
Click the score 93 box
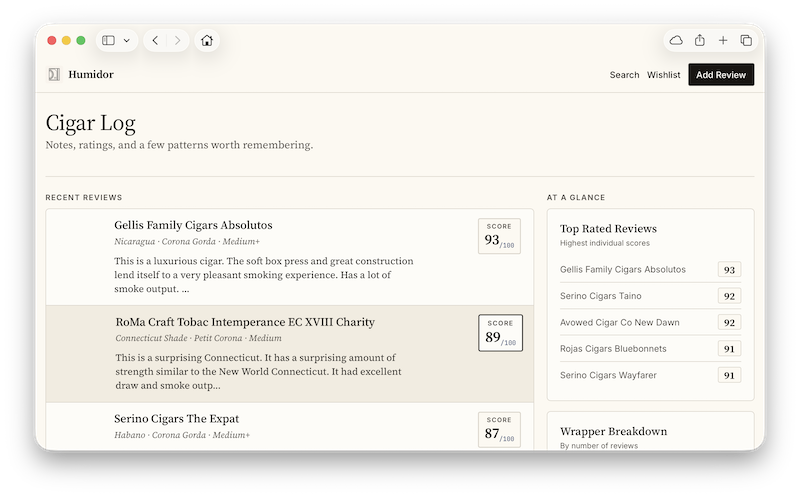(x=499, y=236)
